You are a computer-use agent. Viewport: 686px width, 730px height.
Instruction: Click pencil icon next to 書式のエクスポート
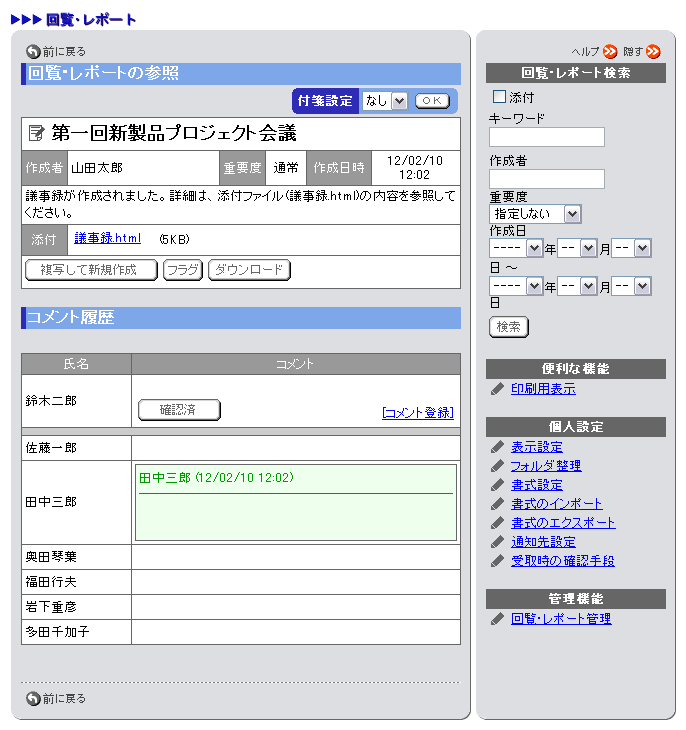(x=497, y=523)
